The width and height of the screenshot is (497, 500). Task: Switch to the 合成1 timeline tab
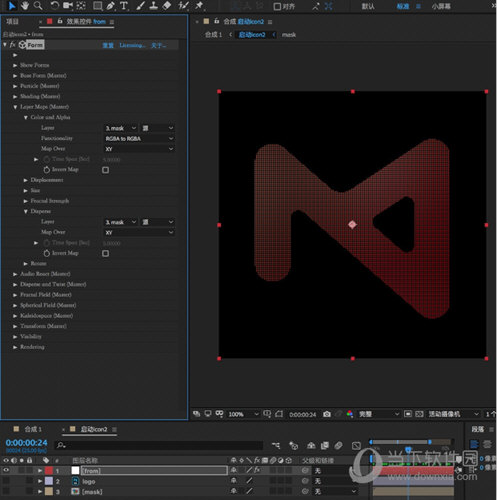click(x=33, y=429)
